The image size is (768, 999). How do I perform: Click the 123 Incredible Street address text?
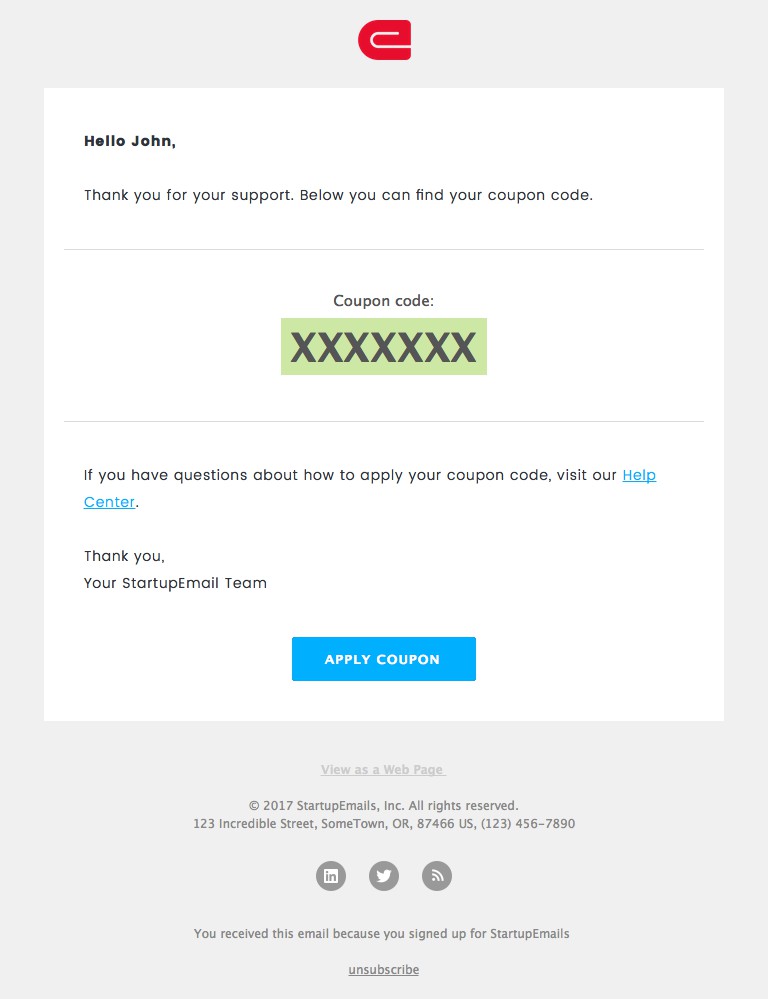pyautogui.click(x=334, y=824)
